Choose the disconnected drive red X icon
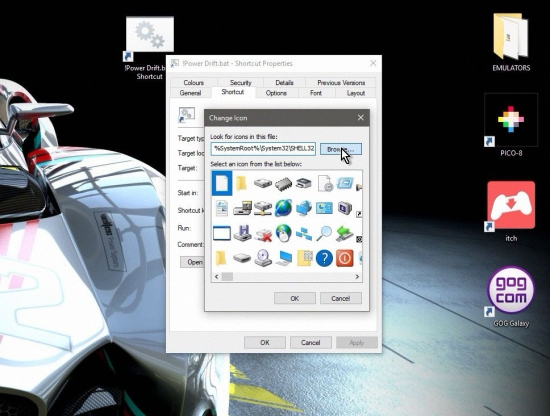Image resolution: width=550 pixels, height=416 pixels. pyautogui.click(x=263, y=234)
